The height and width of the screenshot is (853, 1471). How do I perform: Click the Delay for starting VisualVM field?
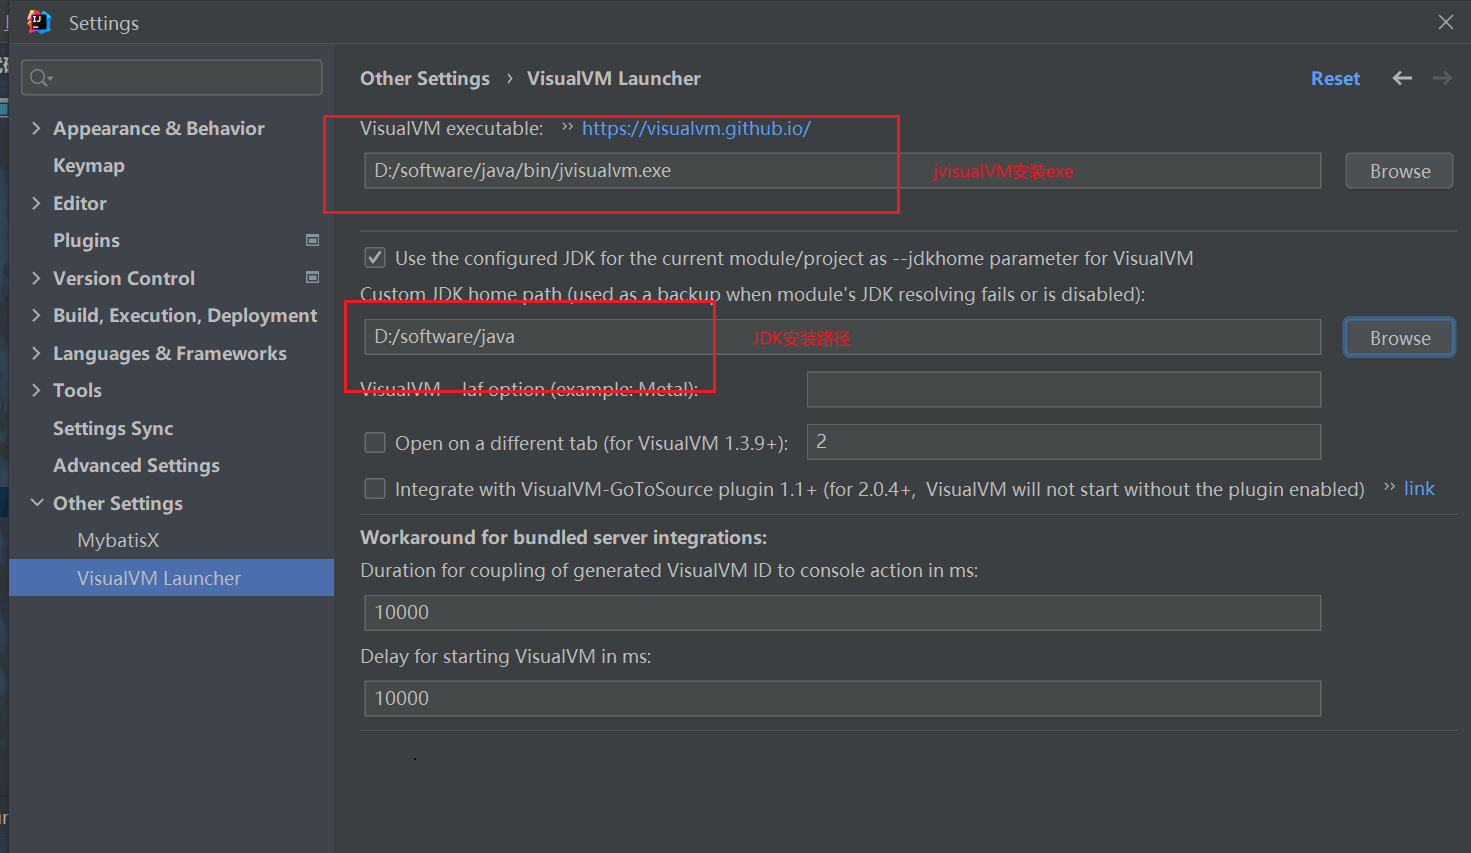pyautogui.click(x=841, y=698)
